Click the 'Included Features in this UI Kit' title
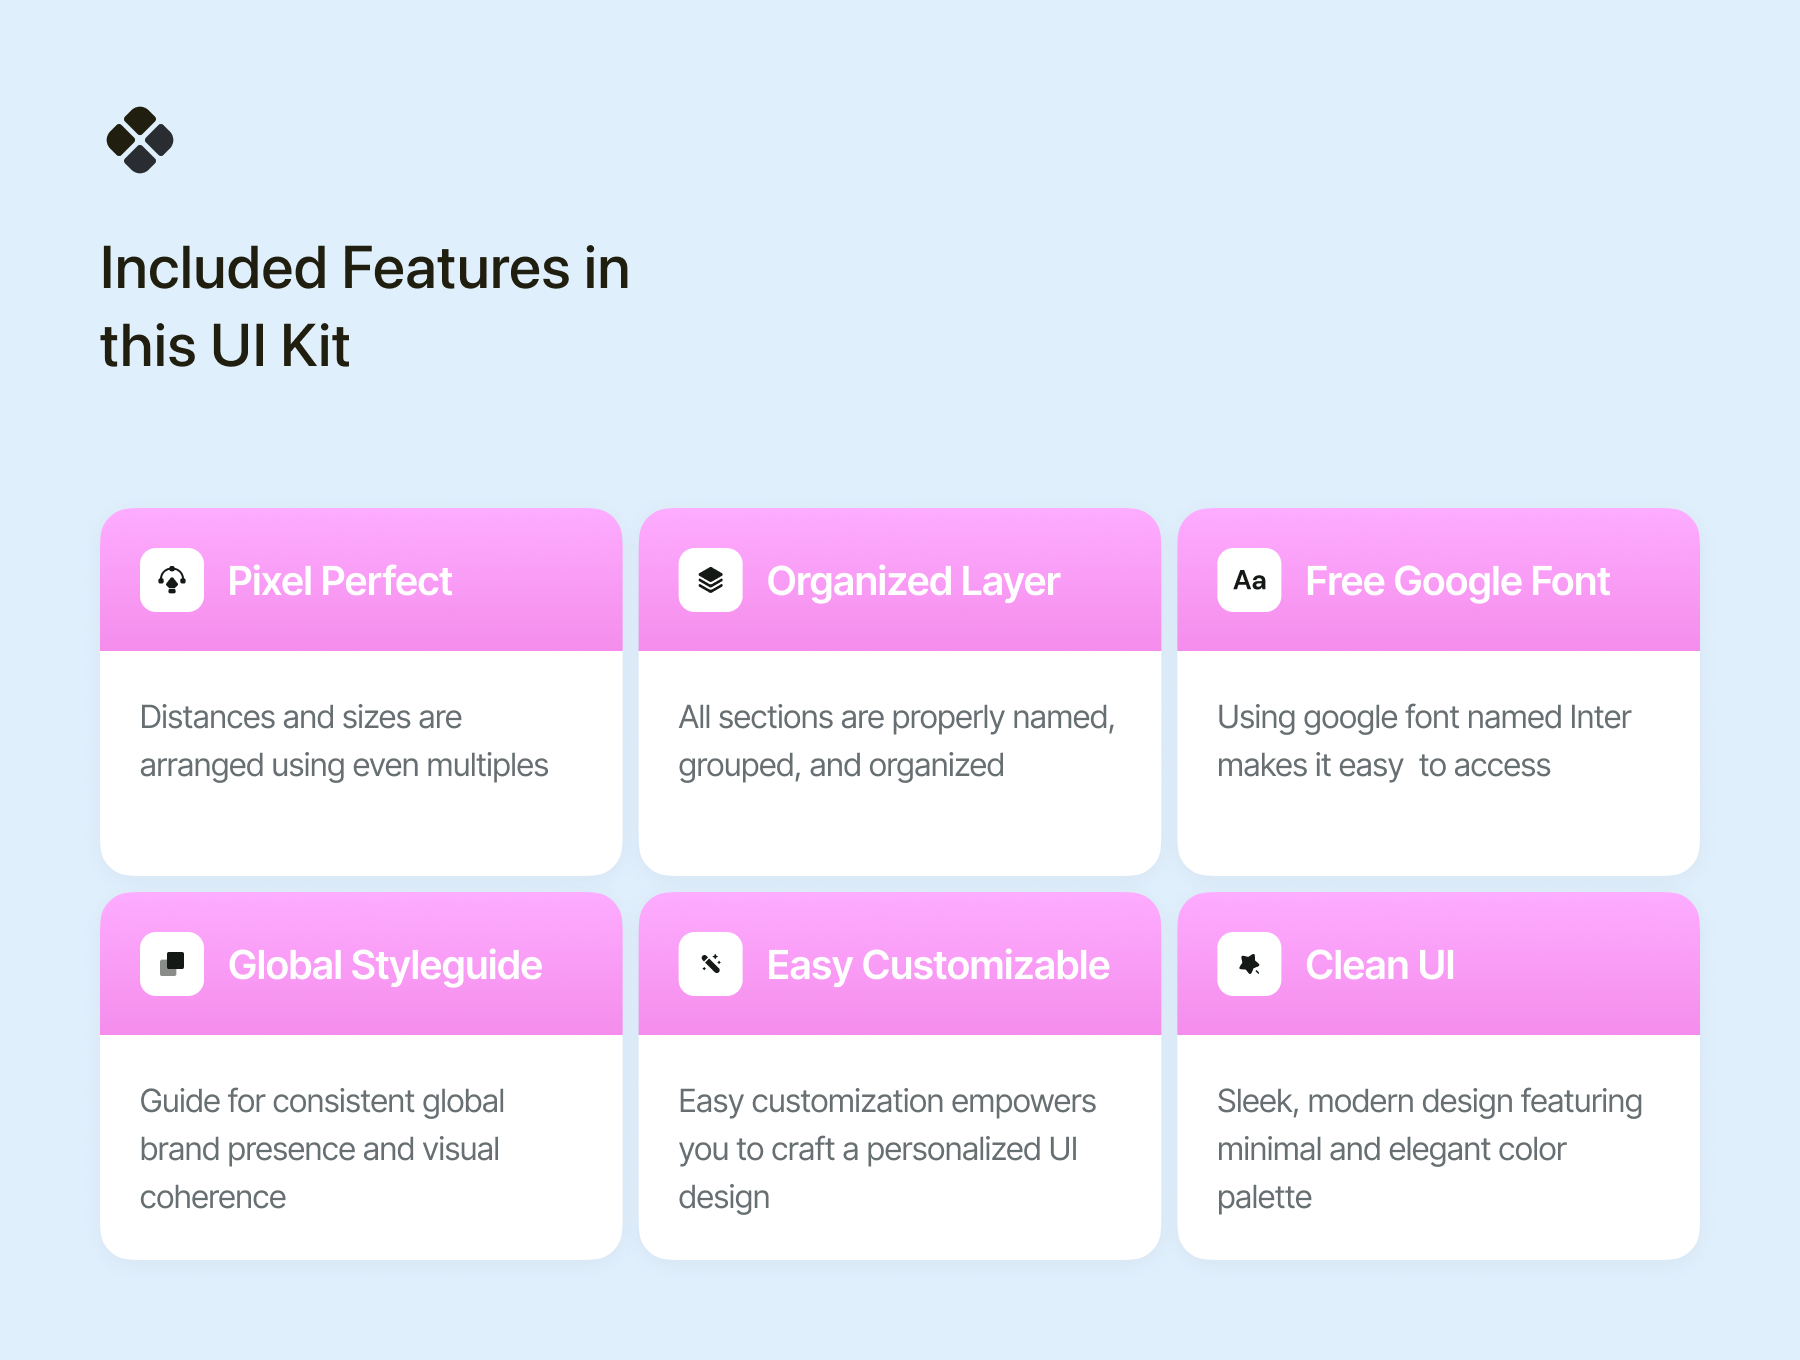 click(x=365, y=306)
